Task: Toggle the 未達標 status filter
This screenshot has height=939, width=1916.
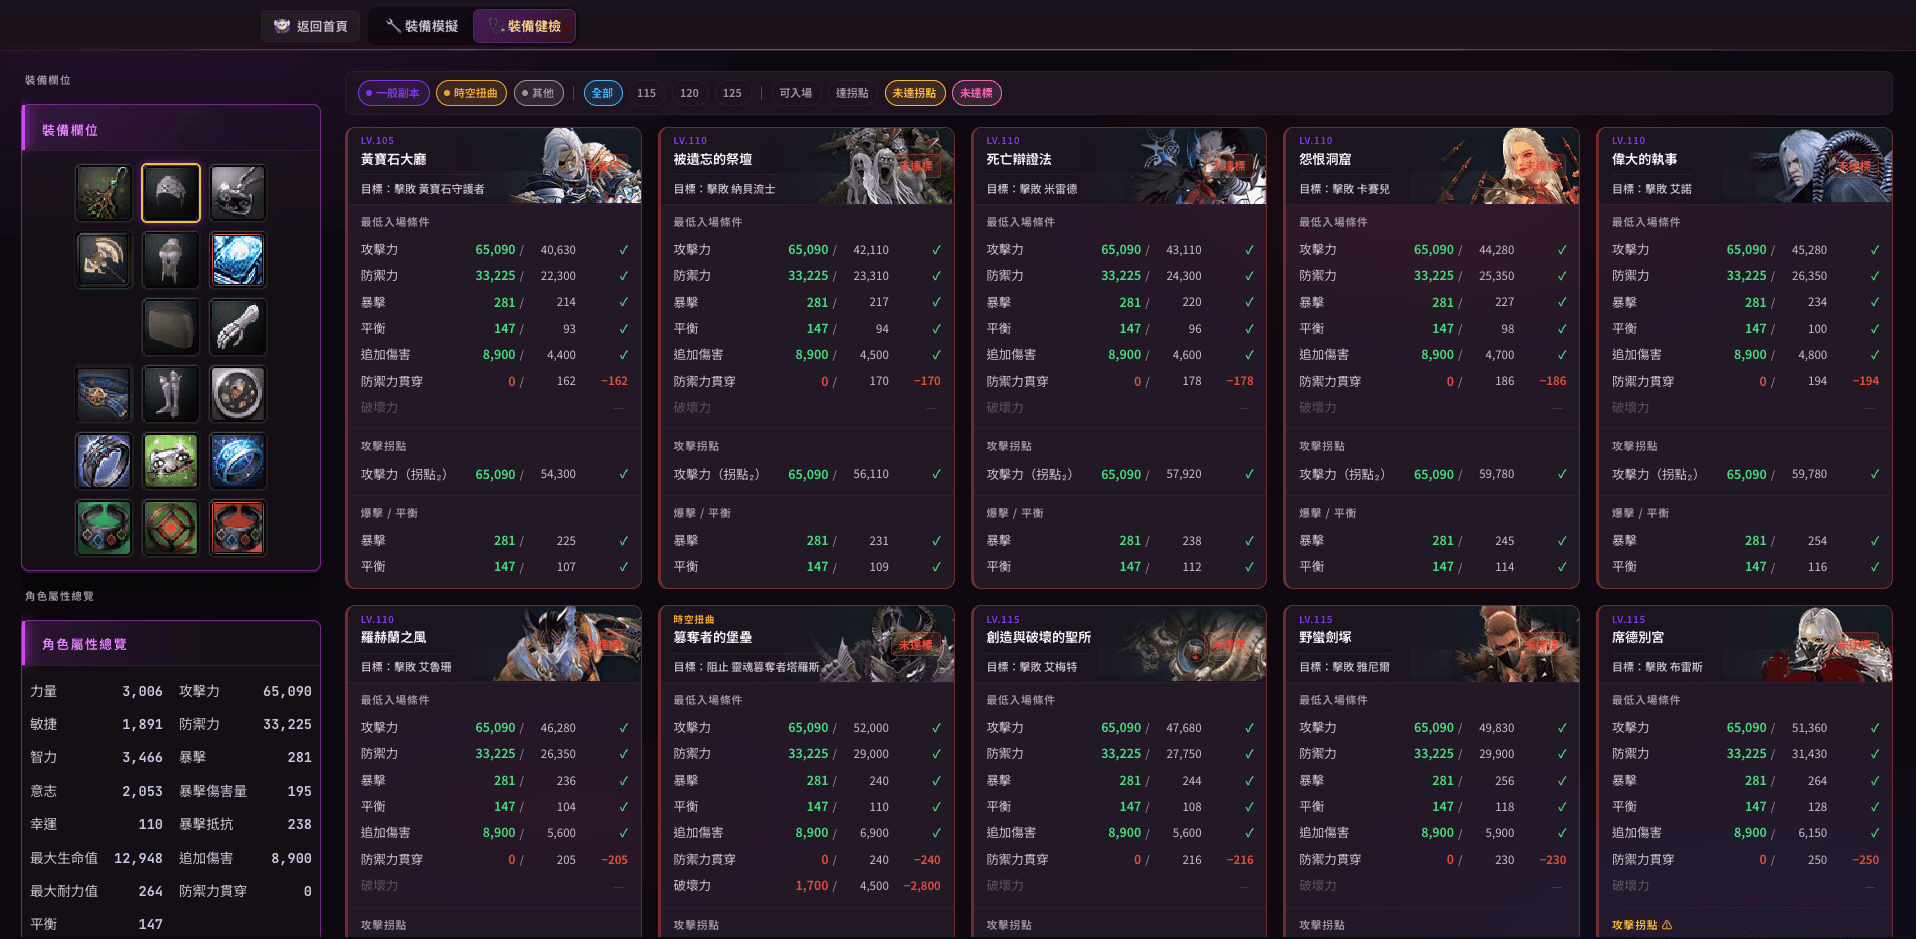Action: [x=977, y=93]
